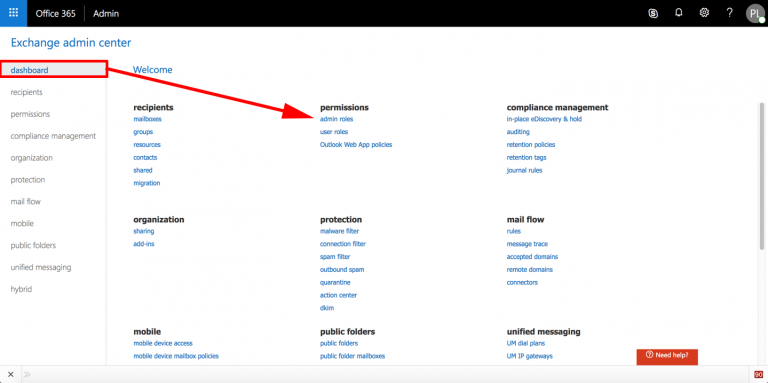This screenshot has height=383, width=768.
Task: Click the compliance management section heading
Action: [557, 107]
